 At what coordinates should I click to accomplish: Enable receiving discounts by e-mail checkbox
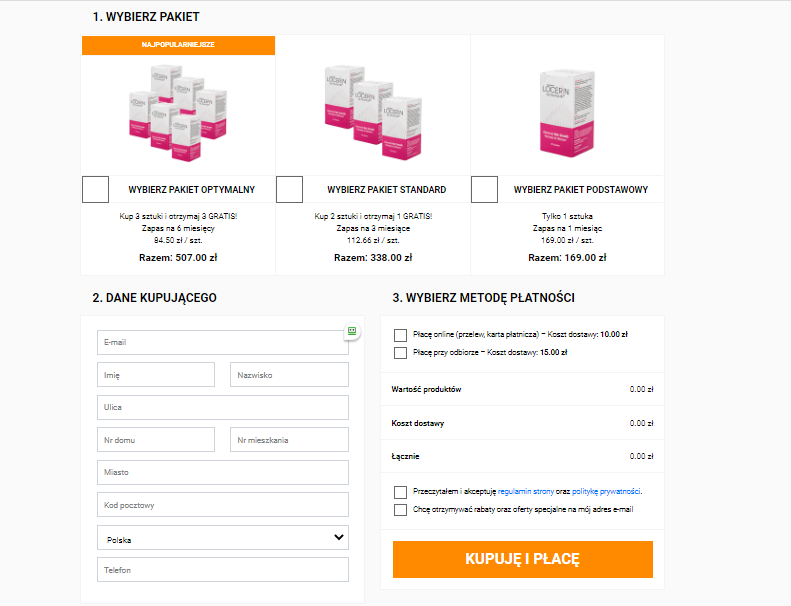[x=400, y=509]
